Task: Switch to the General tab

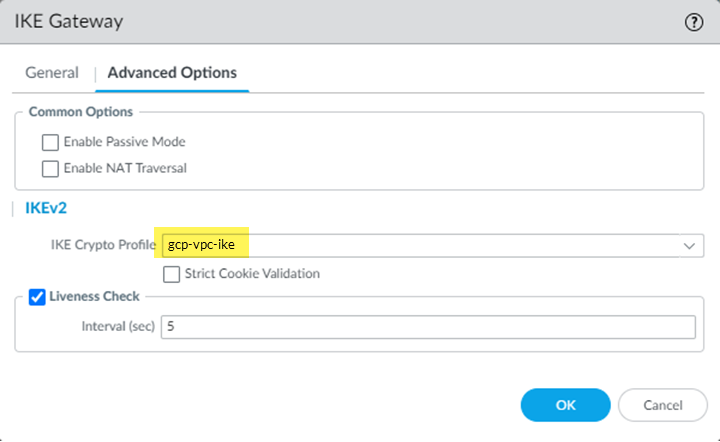Action: (x=52, y=73)
